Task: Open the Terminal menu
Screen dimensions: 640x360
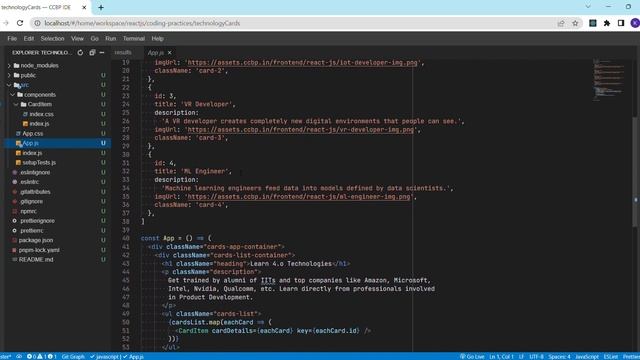Action: [x=134, y=39]
